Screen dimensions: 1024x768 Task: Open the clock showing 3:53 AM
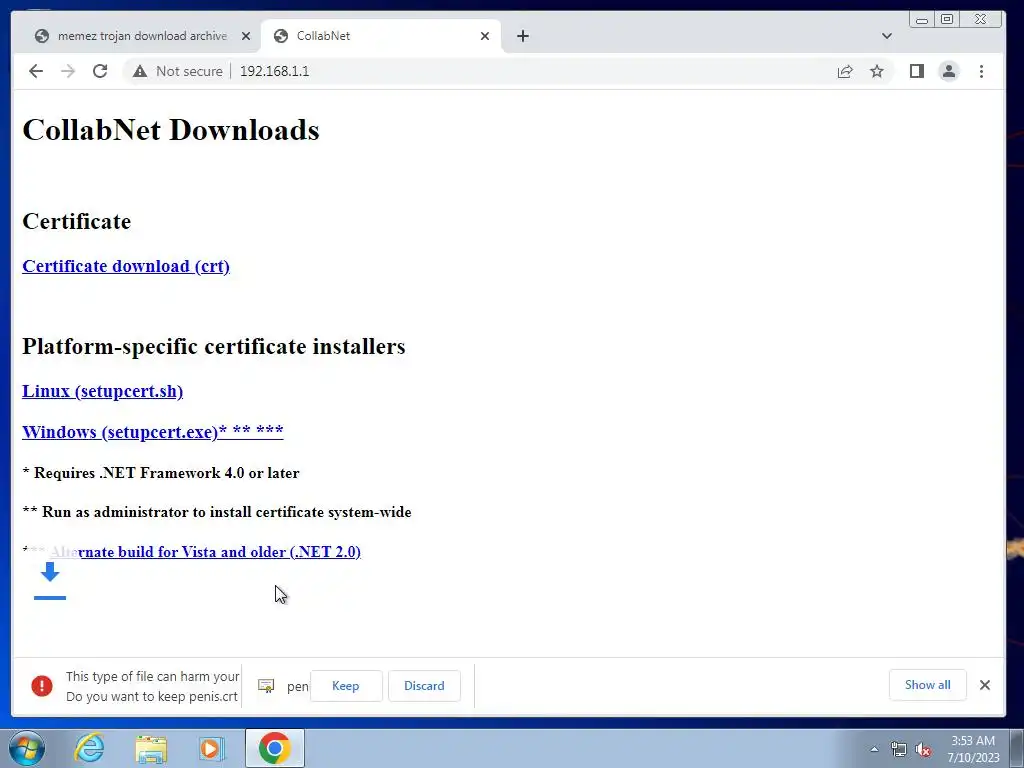[973, 749]
